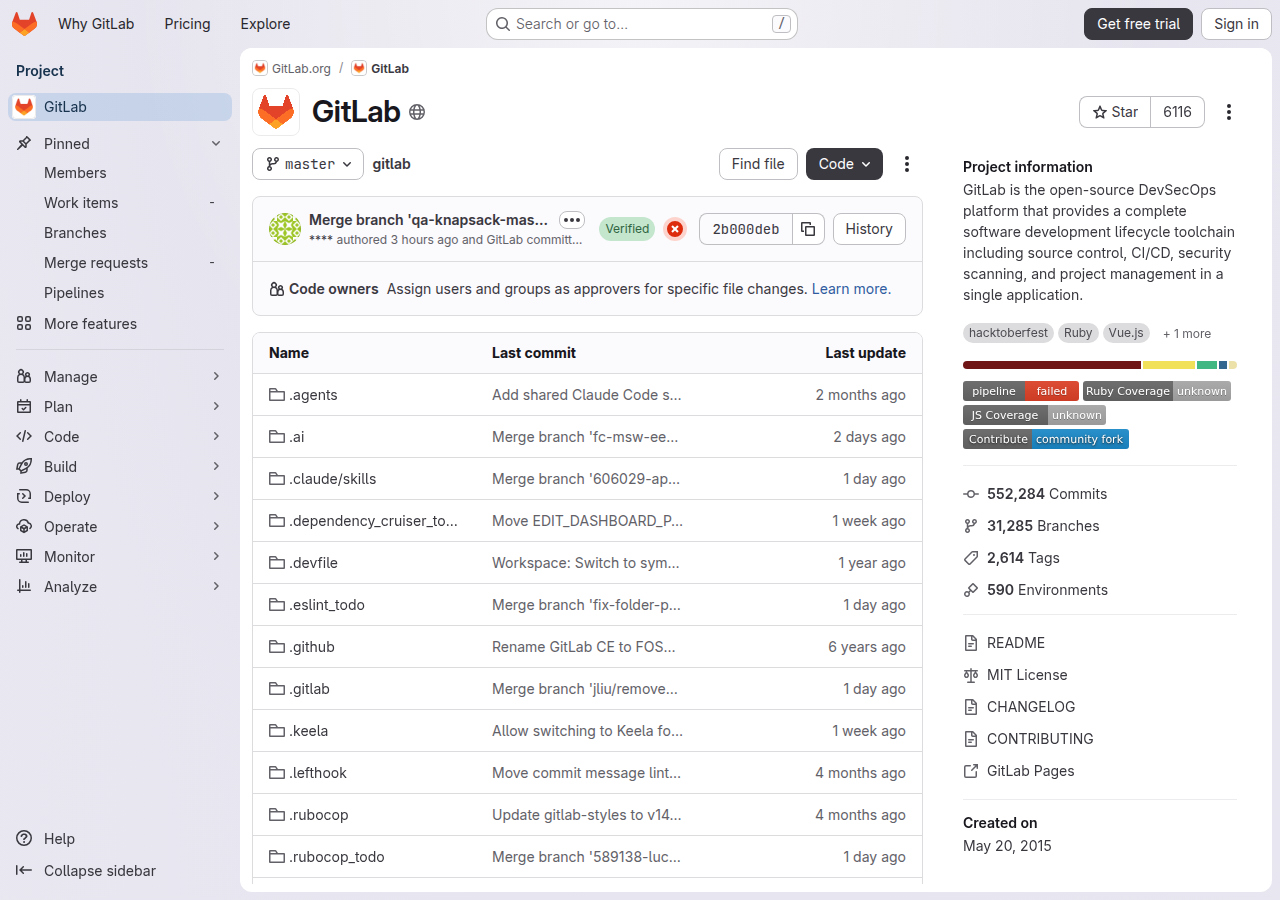Click the Help question mark icon
This screenshot has width=1280, height=900.
pos(24,839)
